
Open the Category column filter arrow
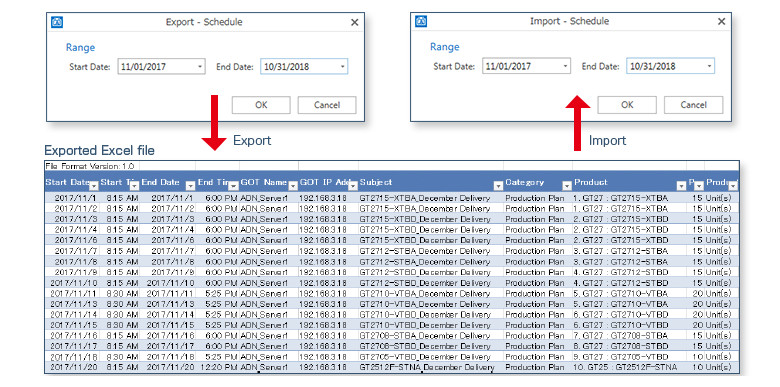click(567, 186)
